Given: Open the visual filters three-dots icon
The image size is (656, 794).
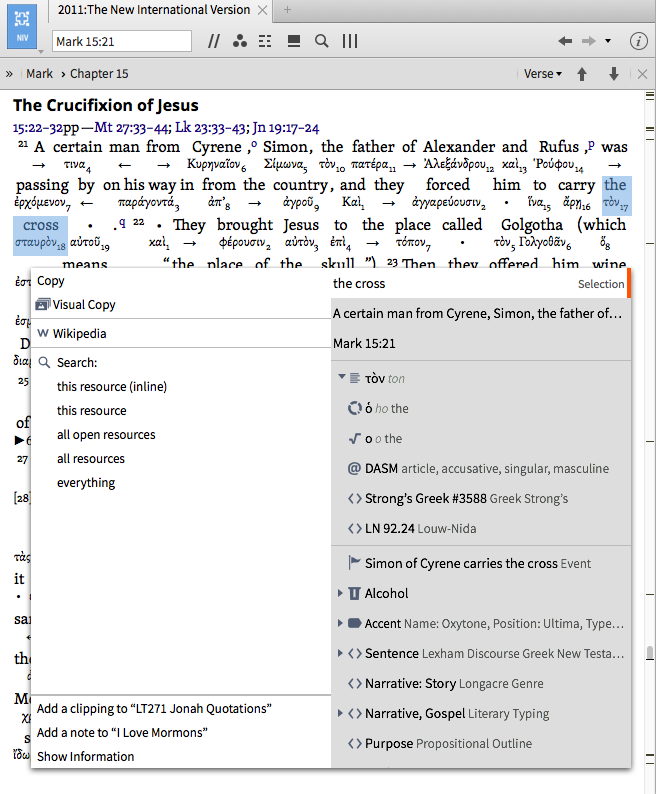Looking at the screenshot, I should [240, 41].
